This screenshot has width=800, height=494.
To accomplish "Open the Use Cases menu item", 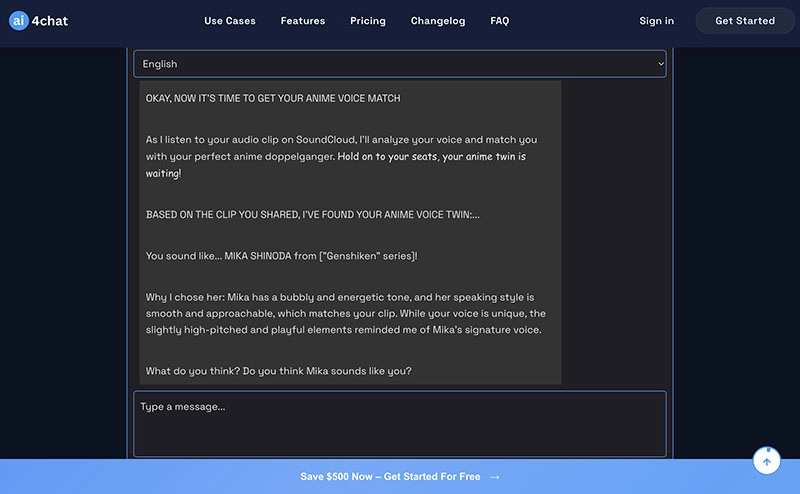I will pyautogui.click(x=230, y=21).
